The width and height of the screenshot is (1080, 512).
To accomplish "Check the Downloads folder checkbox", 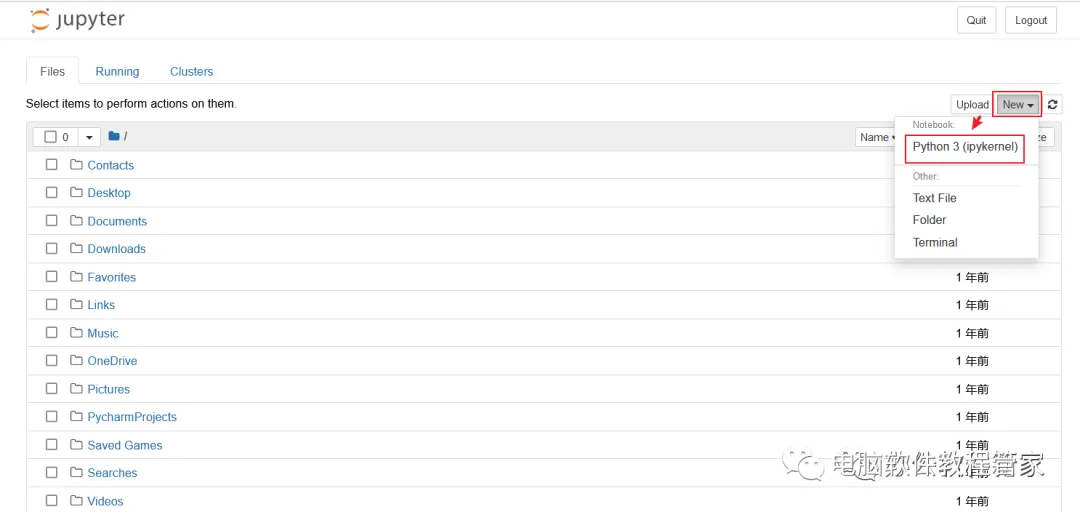I will [x=52, y=249].
